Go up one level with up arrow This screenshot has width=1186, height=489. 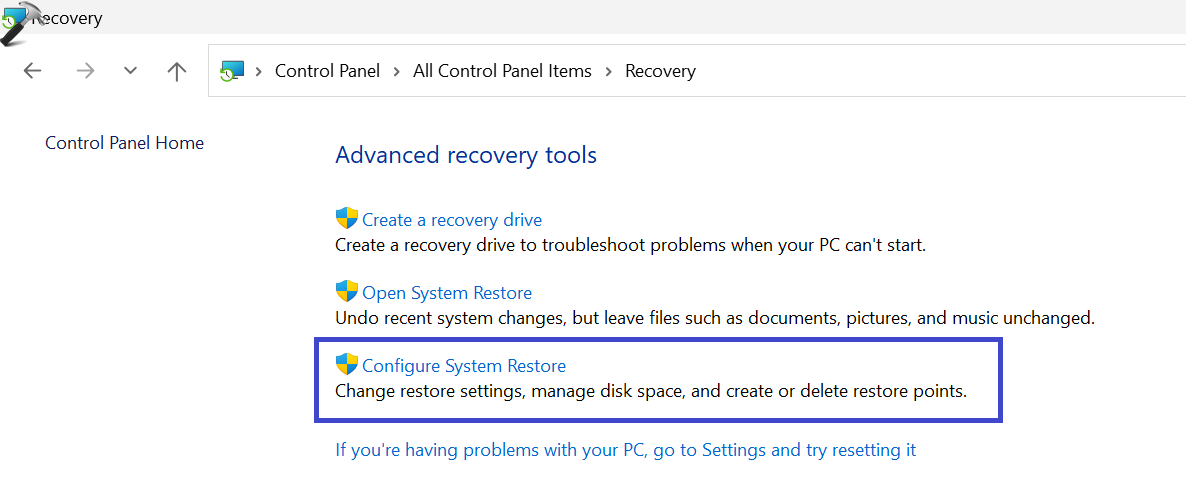click(177, 71)
